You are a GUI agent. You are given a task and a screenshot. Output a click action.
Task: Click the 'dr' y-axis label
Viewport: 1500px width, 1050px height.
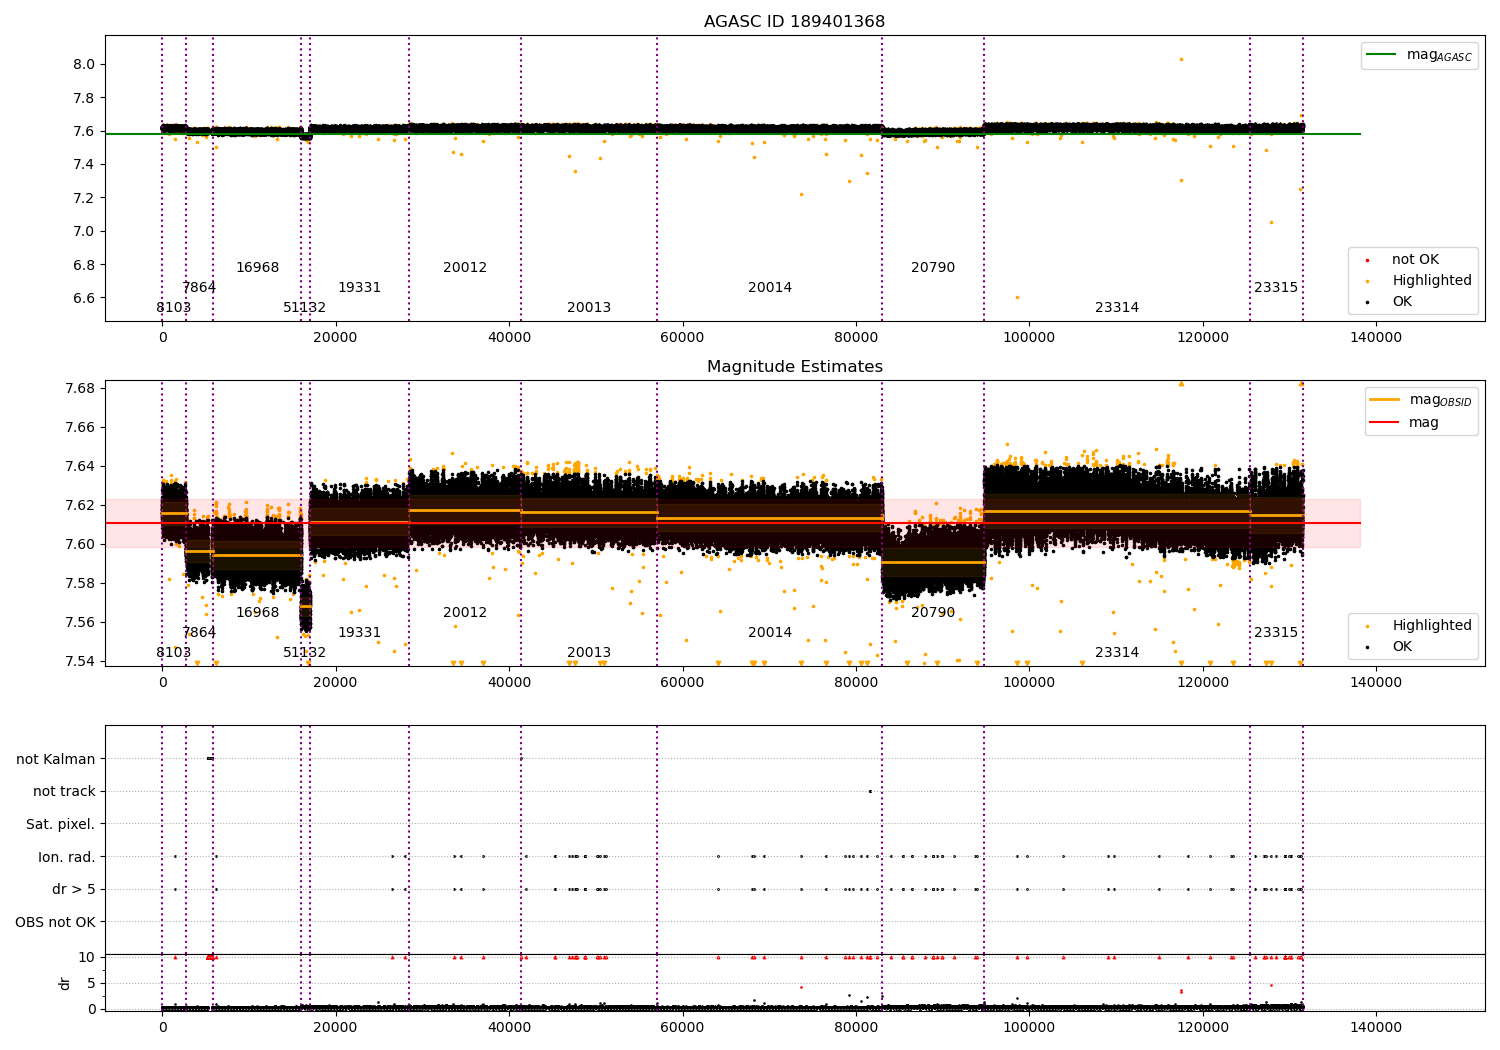pyautogui.click(x=65, y=983)
